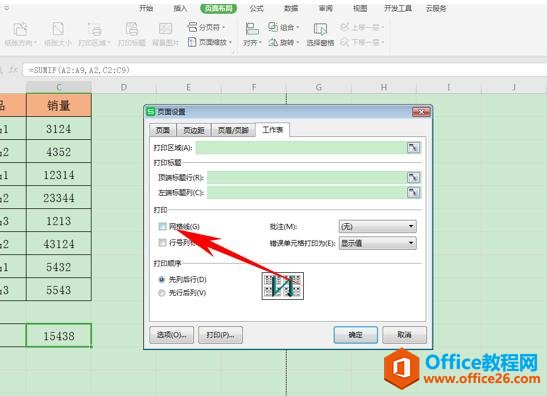This screenshot has height=396, width=547.
Task: Click the 打印区域(A) input field
Action: [301, 148]
